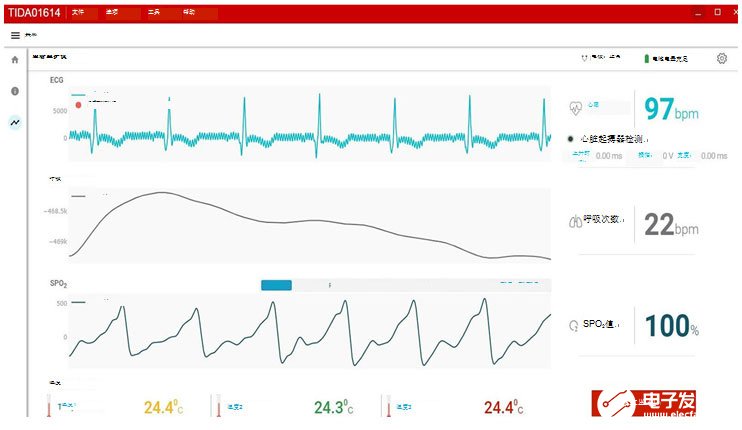This screenshot has height=430, width=742.
Task: Click the first 0.00 ms pacemaker value
Action: pos(609,156)
